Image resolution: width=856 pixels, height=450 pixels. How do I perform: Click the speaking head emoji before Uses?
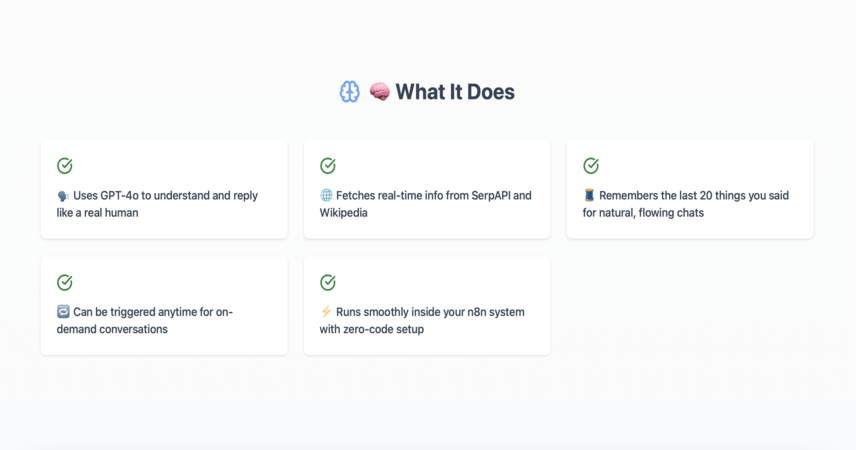coord(63,196)
